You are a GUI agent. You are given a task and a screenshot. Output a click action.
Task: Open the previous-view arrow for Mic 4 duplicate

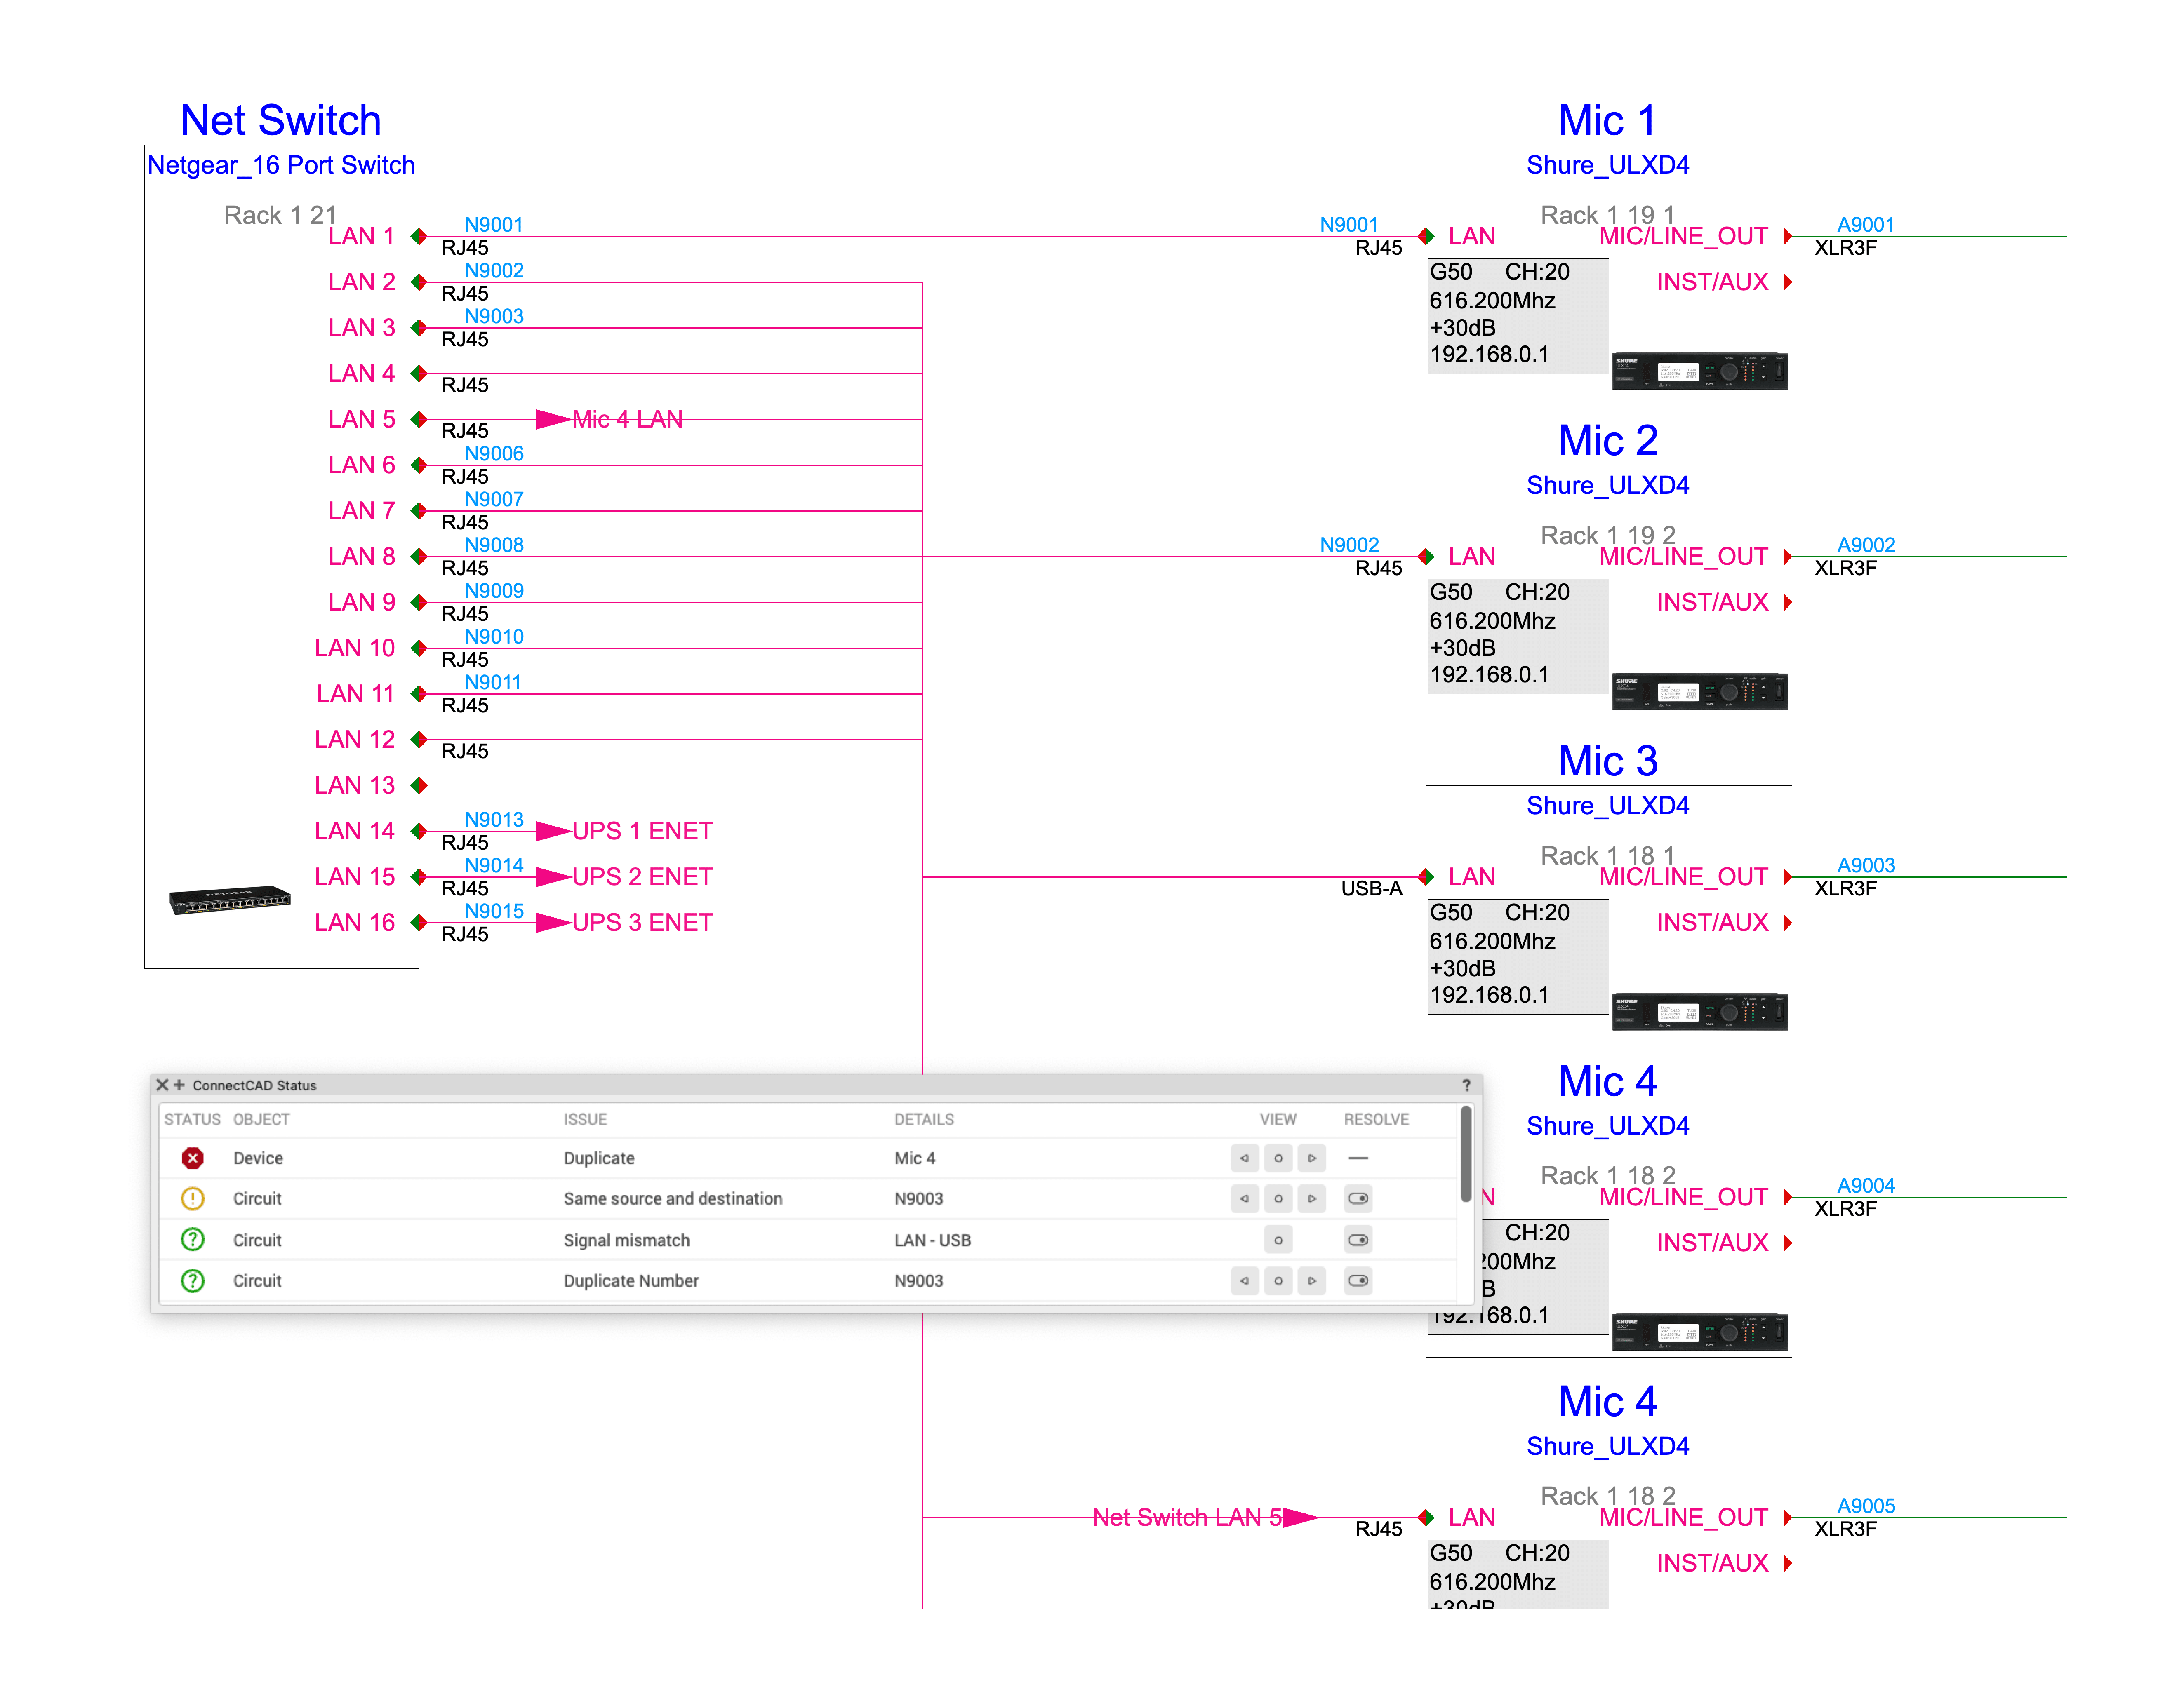1244,1158
